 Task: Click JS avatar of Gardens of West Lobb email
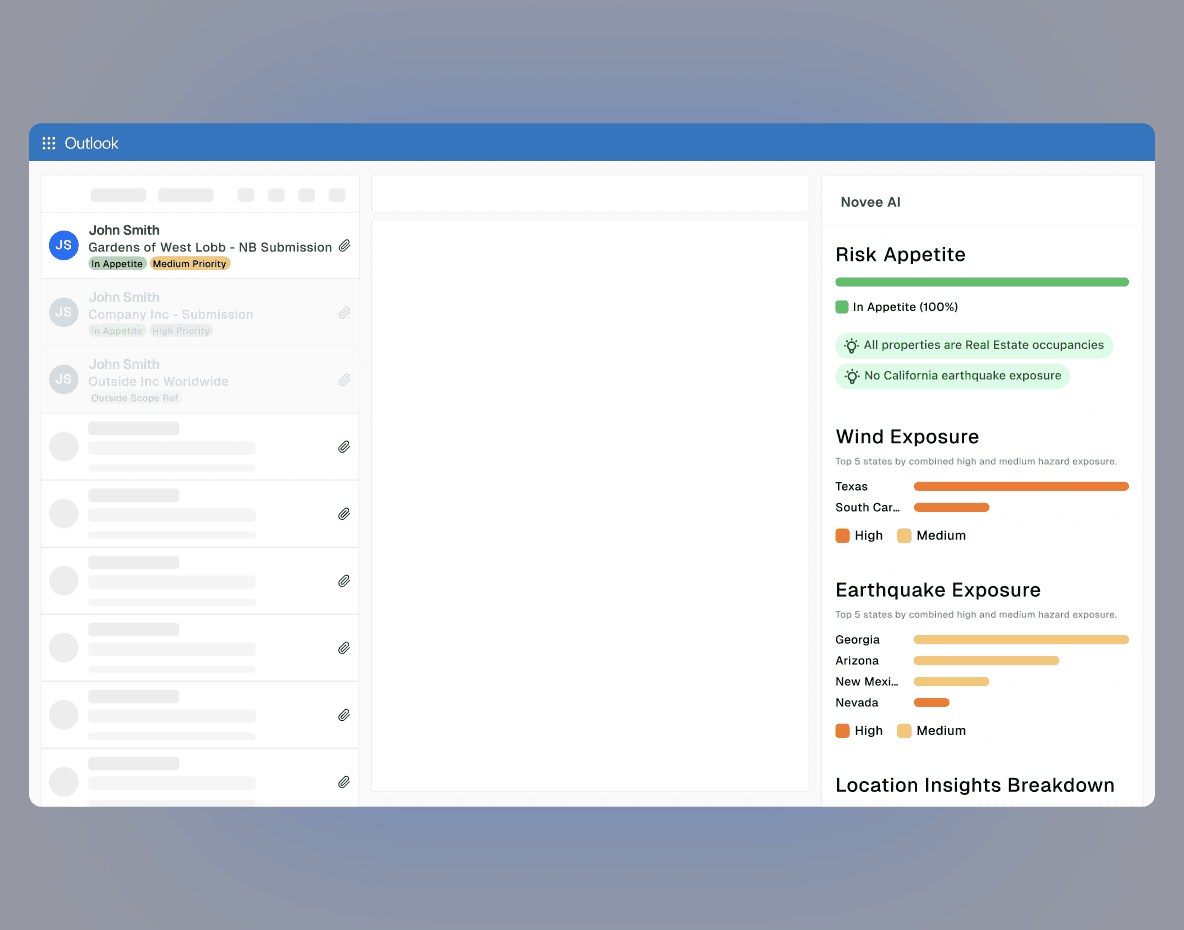coord(63,245)
